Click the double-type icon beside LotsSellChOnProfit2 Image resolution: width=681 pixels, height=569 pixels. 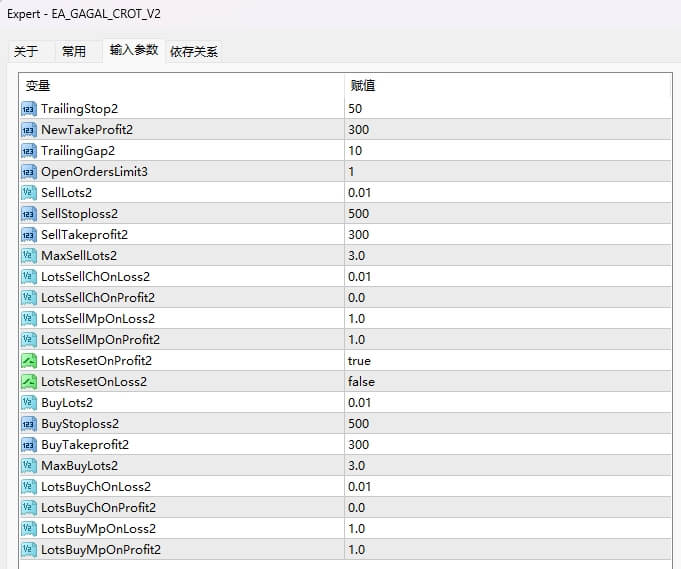pyautogui.click(x=29, y=298)
